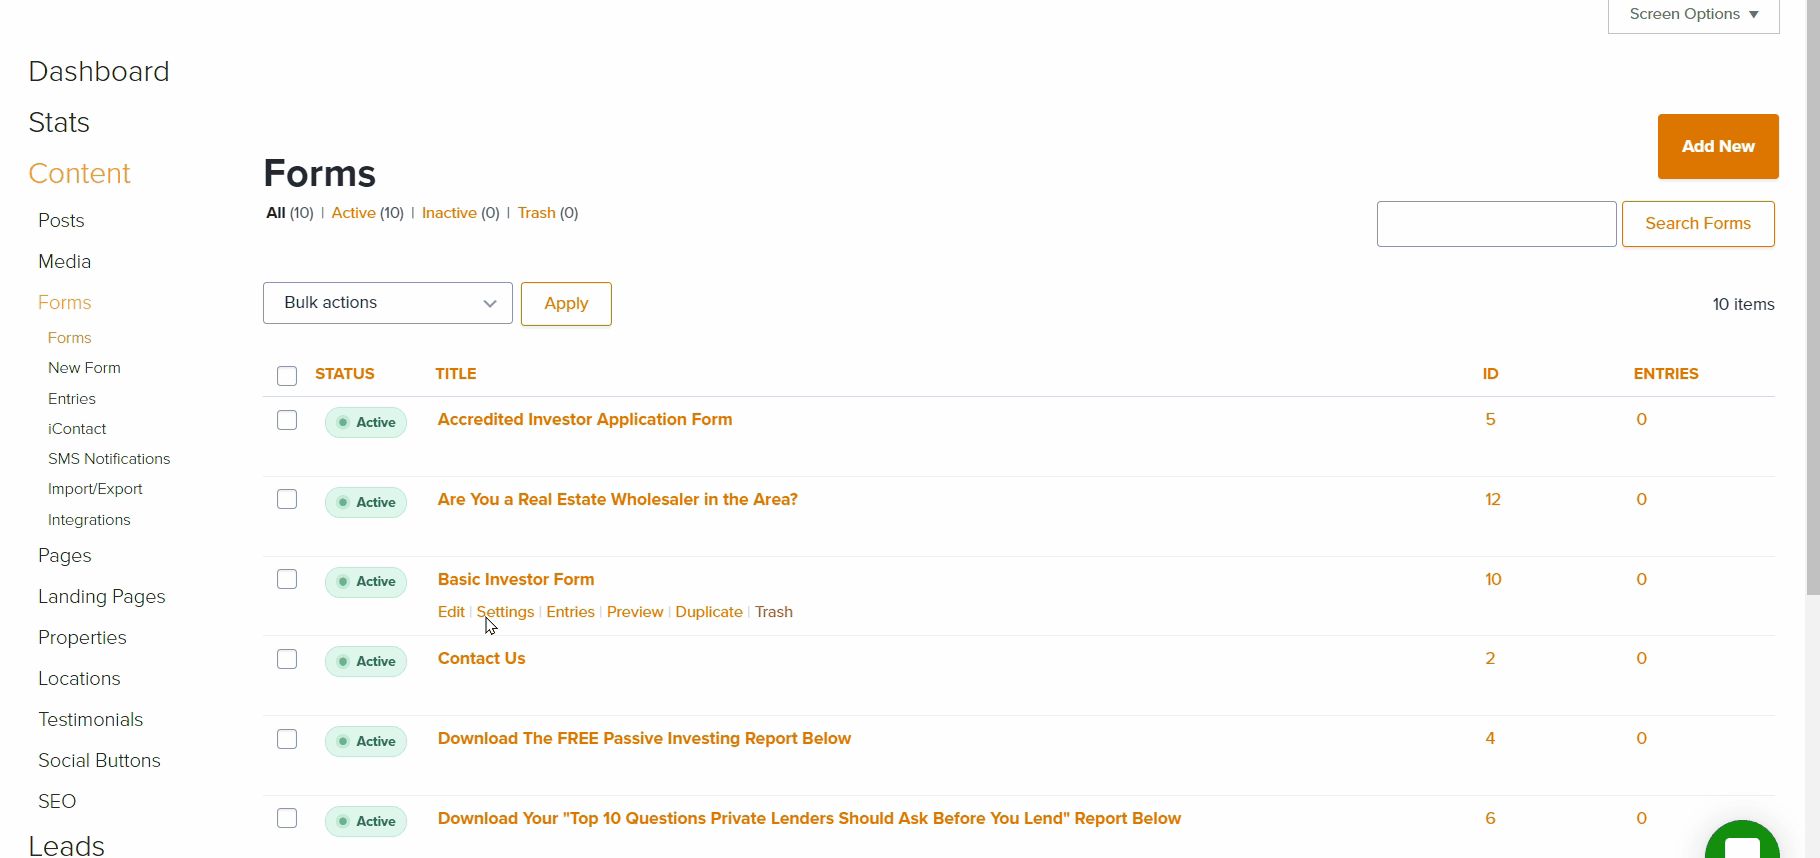
Task: Click the page vertical scrollbar
Action: 1813,300
